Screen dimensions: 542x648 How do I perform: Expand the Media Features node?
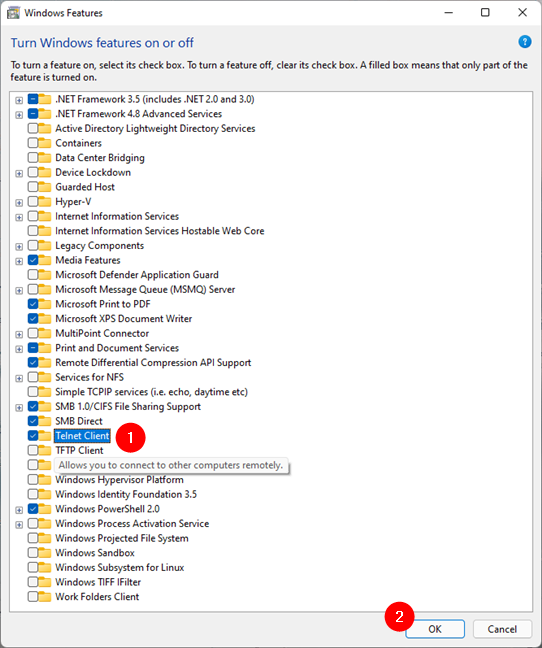click(x=19, y=261)
